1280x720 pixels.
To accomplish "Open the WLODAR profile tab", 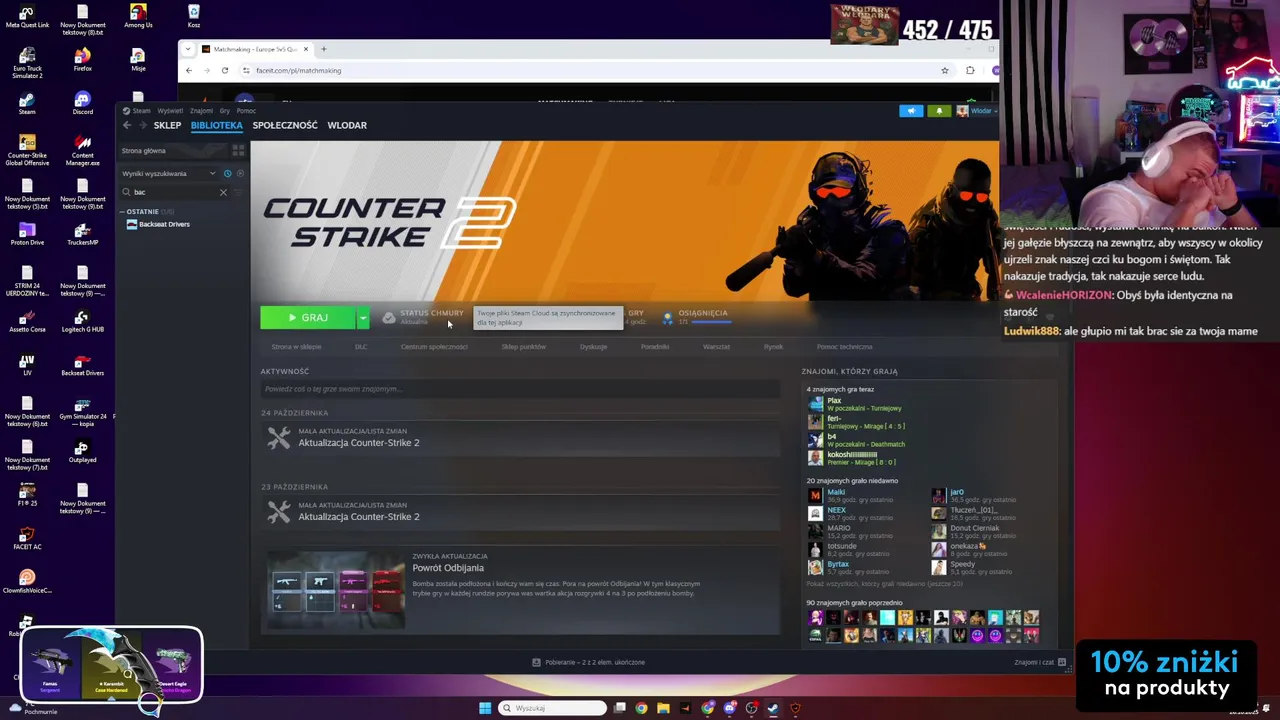I will [x=347, y=125].
